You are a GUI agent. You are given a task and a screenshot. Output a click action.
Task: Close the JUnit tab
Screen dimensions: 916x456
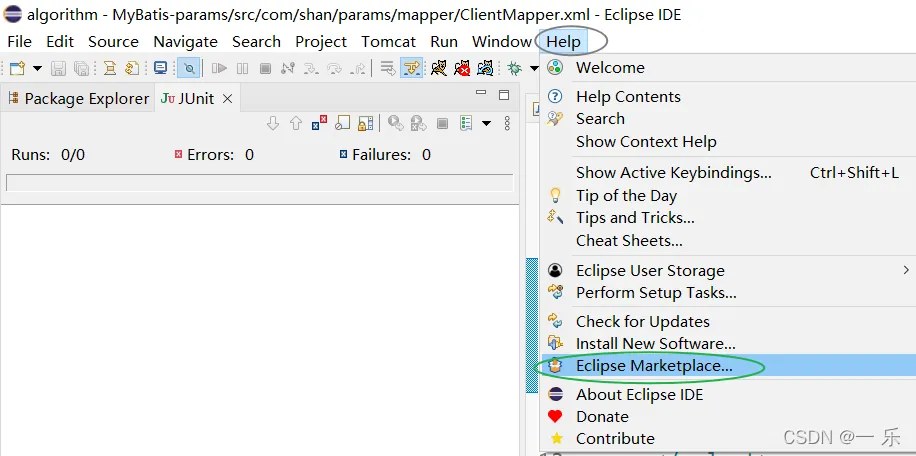pyautogui.click(x=228, y=99)
